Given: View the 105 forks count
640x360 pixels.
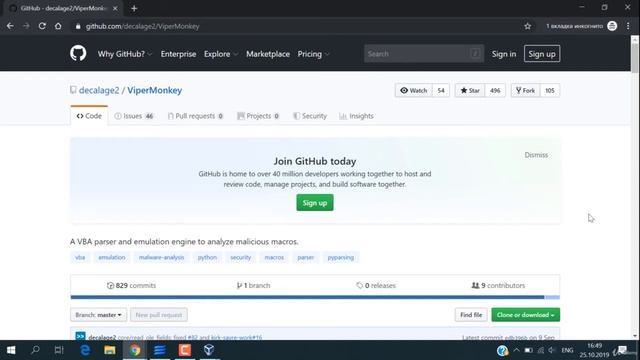Looking at the screenshot, I should [x=550, y=90].
